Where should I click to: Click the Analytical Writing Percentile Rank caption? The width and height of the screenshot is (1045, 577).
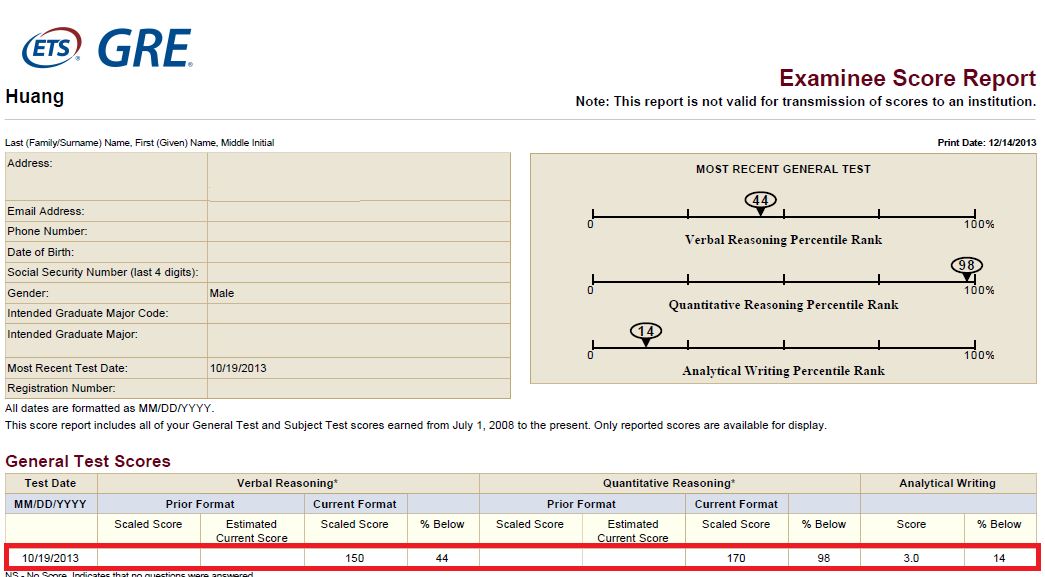[783, 370]
